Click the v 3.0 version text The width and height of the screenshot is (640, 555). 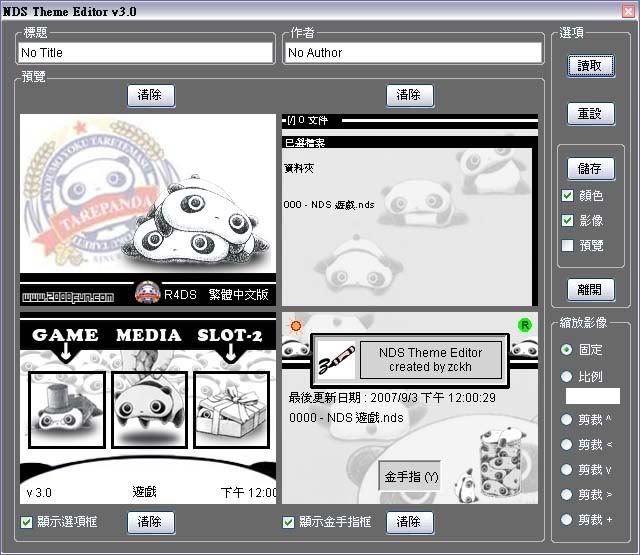(39, 493)
